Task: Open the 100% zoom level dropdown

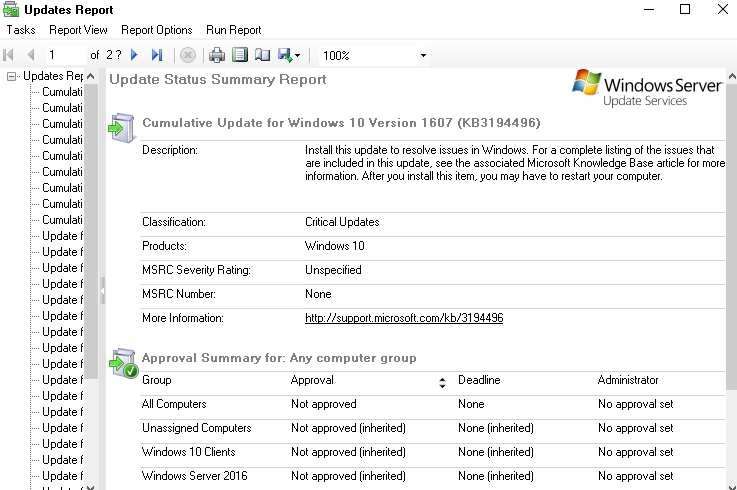Action: pos(423,55)
